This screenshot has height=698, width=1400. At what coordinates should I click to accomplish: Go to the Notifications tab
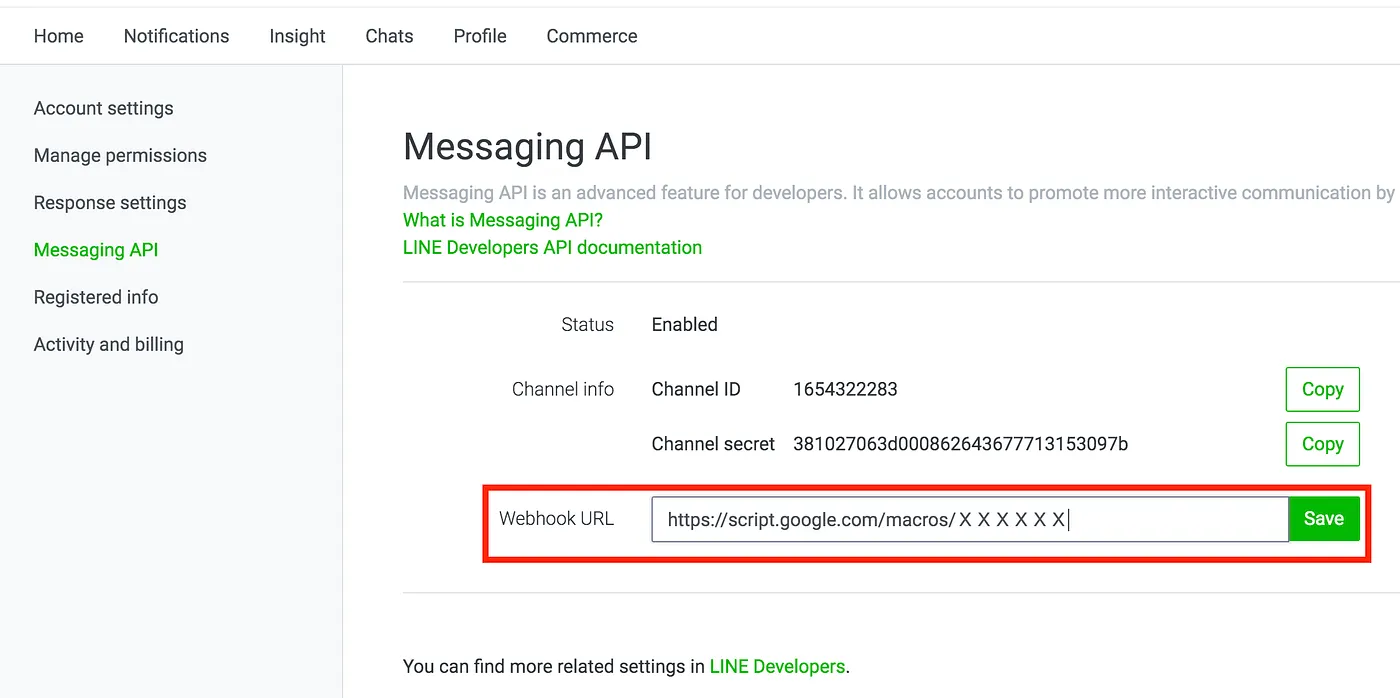click(x=176, y=36)
